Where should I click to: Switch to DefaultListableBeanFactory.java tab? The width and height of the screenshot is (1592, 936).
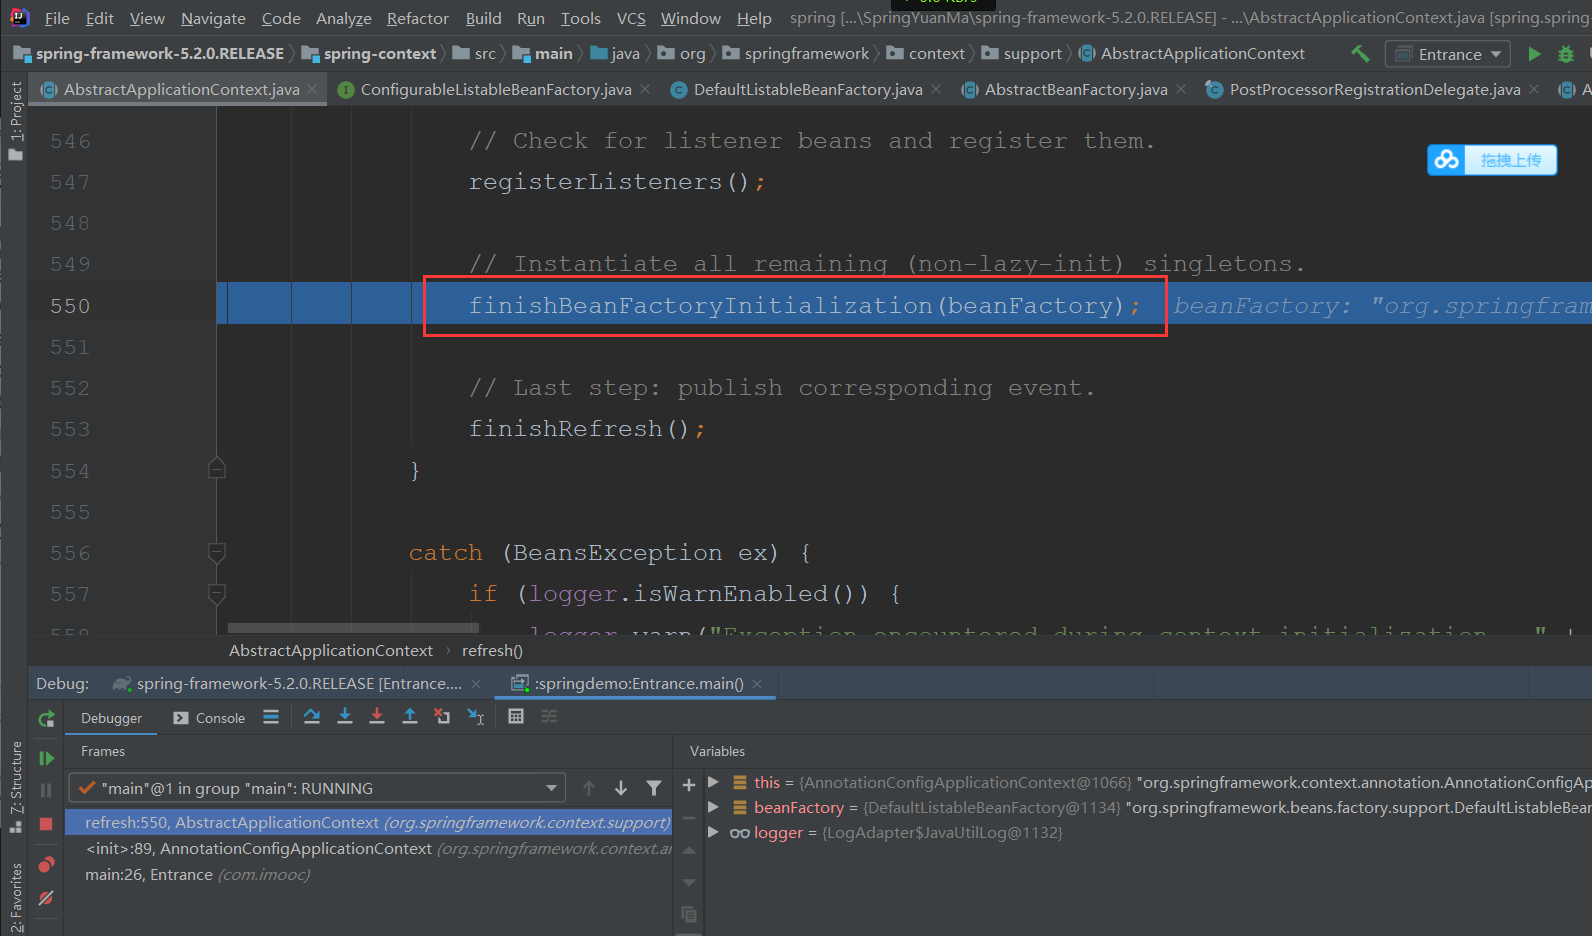pyautogui.click(x=808, y=90)
